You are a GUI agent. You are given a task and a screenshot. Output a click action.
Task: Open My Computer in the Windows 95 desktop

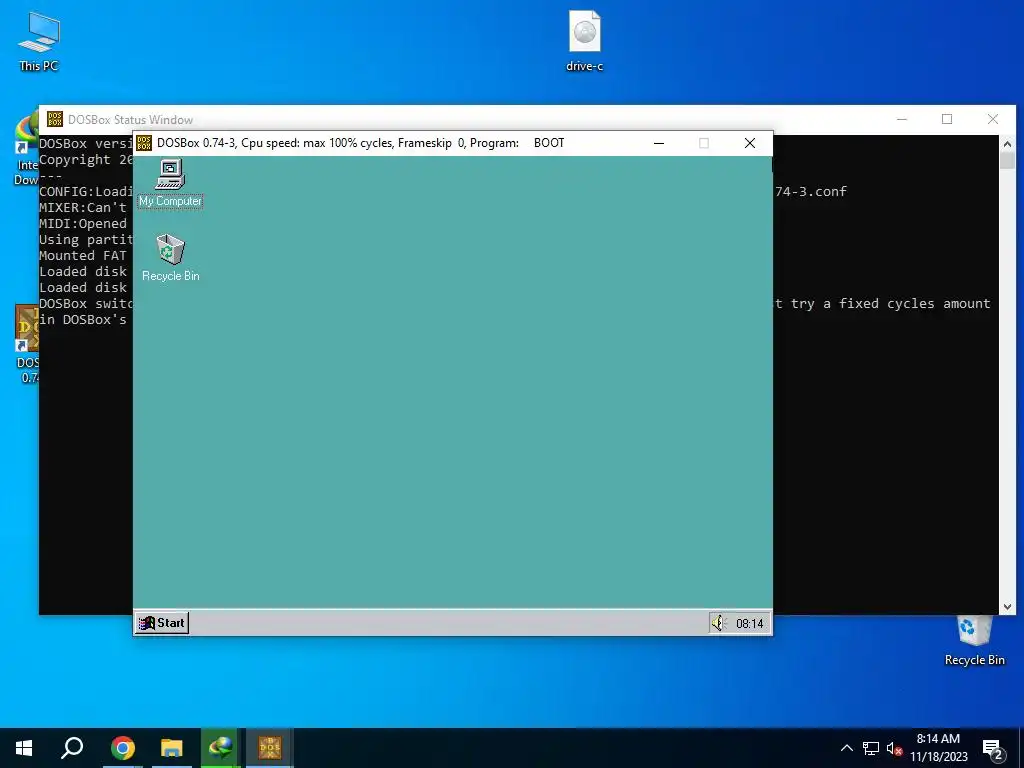(x=170, y=183)
